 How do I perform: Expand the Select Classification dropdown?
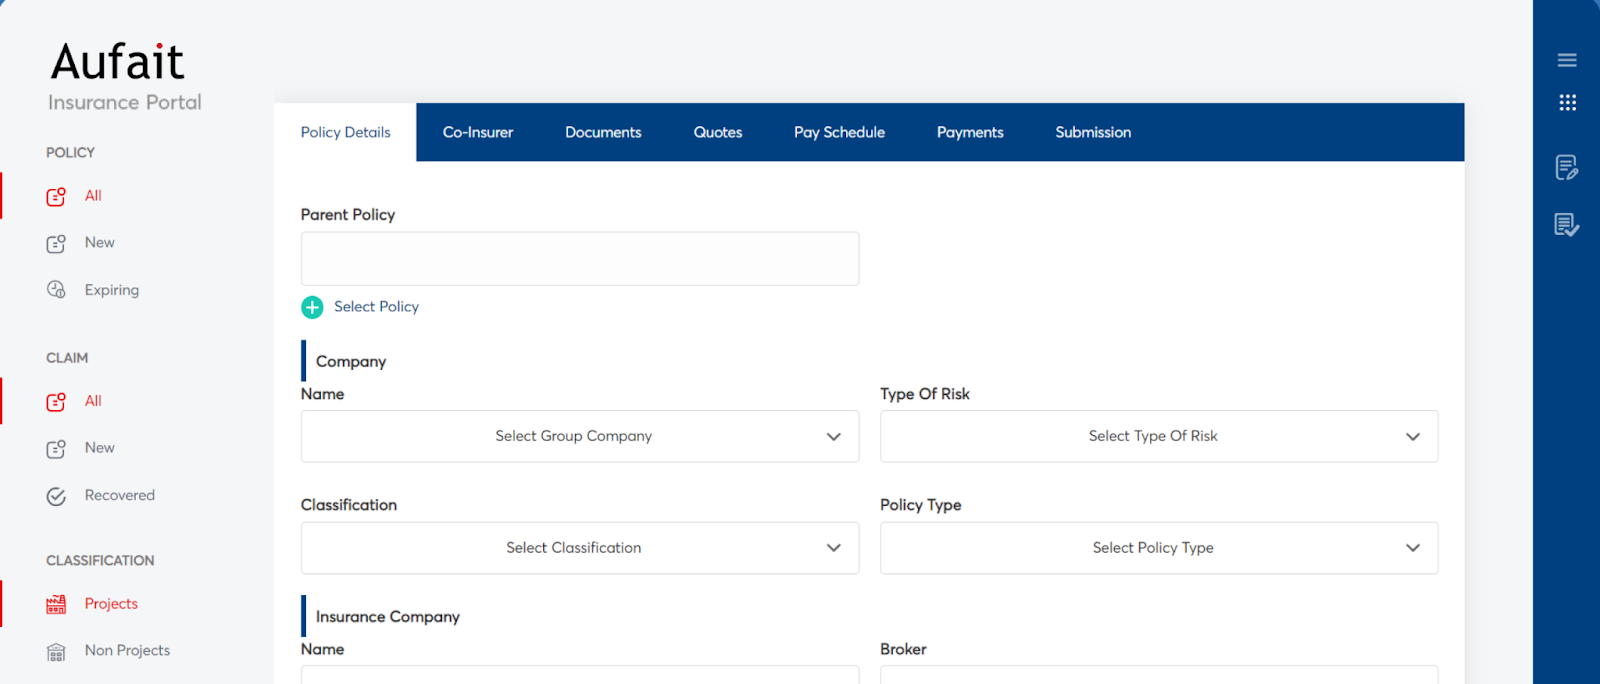[x=580, y=548]
